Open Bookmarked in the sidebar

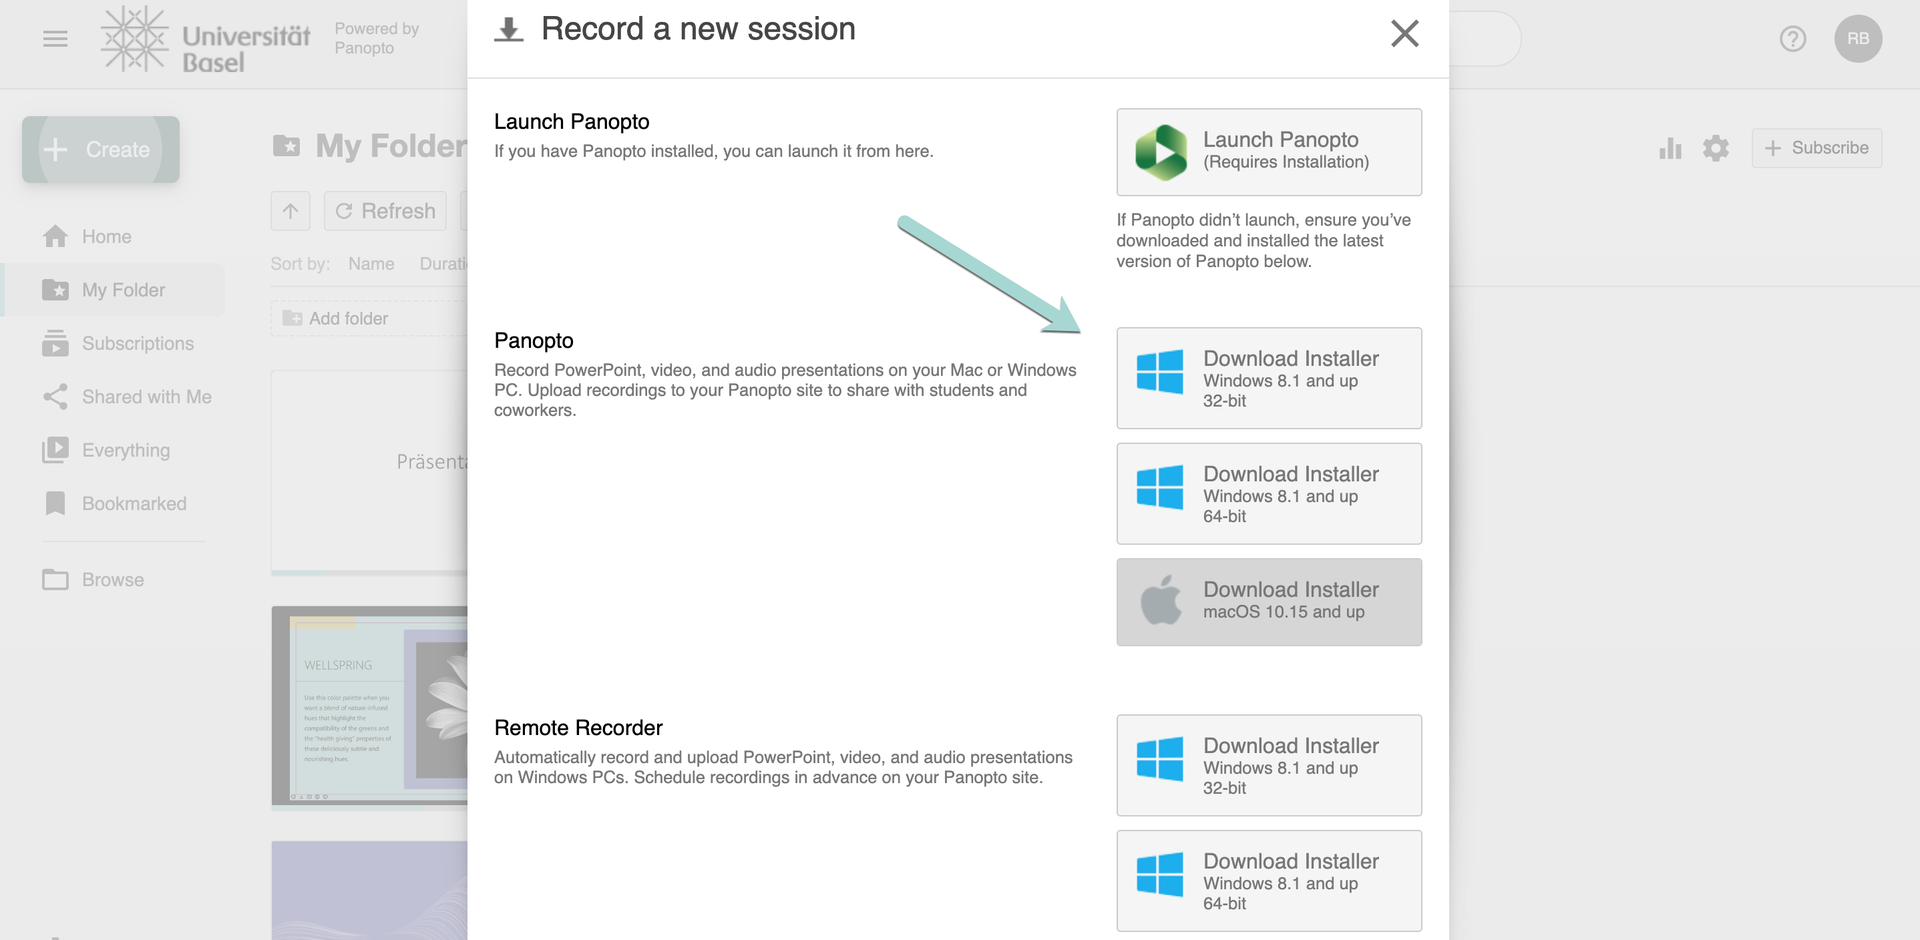click(134, 504)
